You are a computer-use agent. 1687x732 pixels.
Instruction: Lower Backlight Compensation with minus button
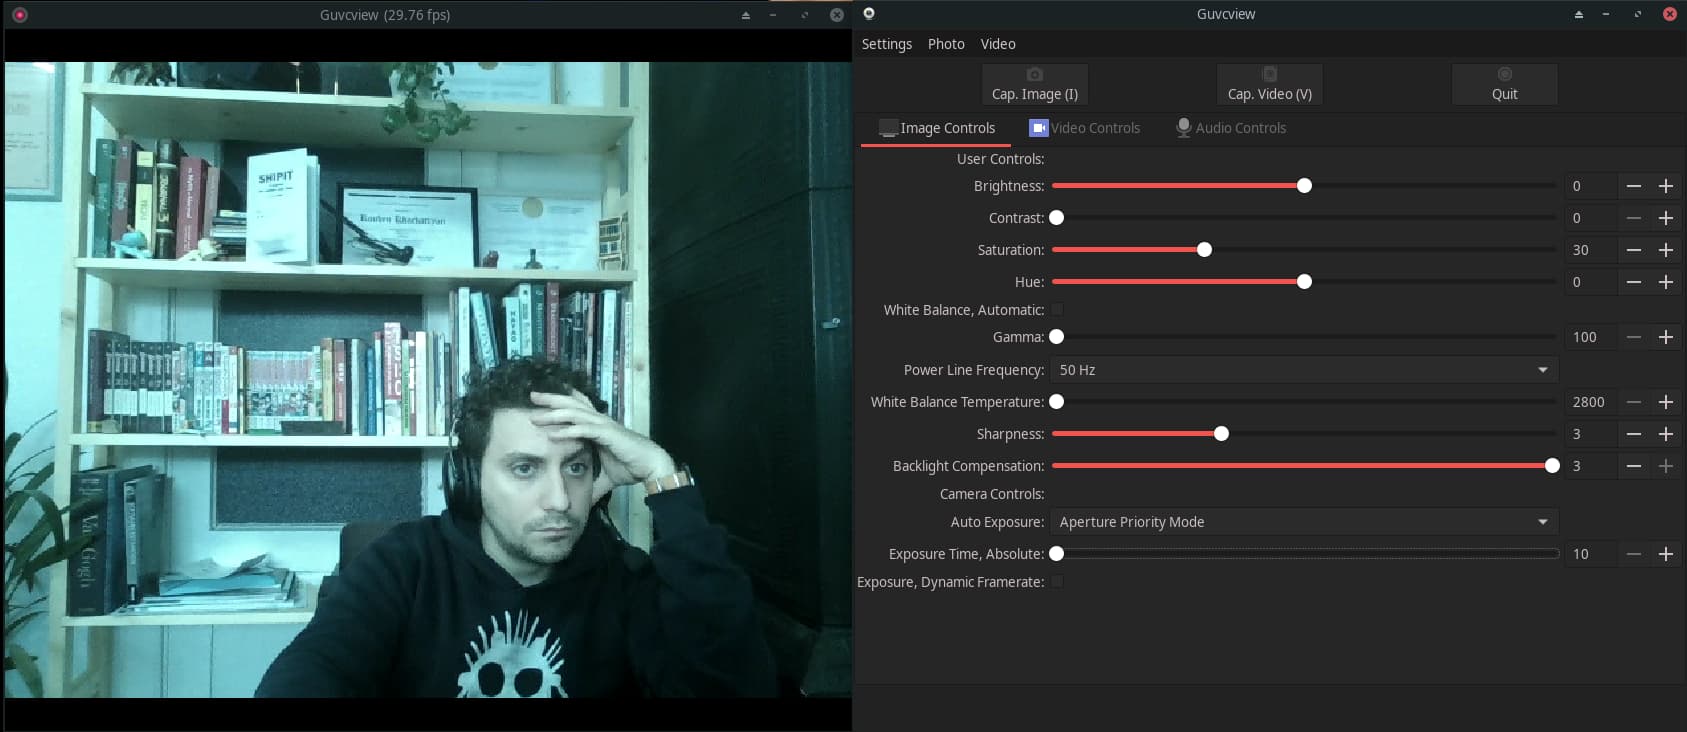(1634, 466)
